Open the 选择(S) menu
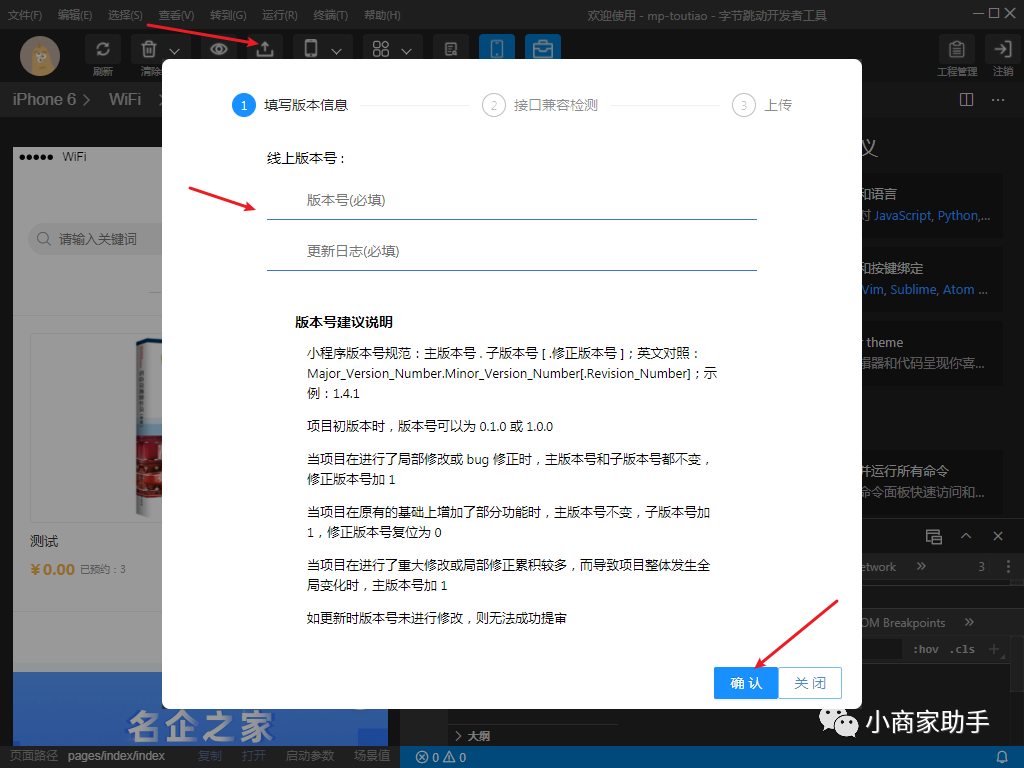Image resolution: width=1024 pixels, height=768 pixels. pyautogui.click(x=125, y=15)
